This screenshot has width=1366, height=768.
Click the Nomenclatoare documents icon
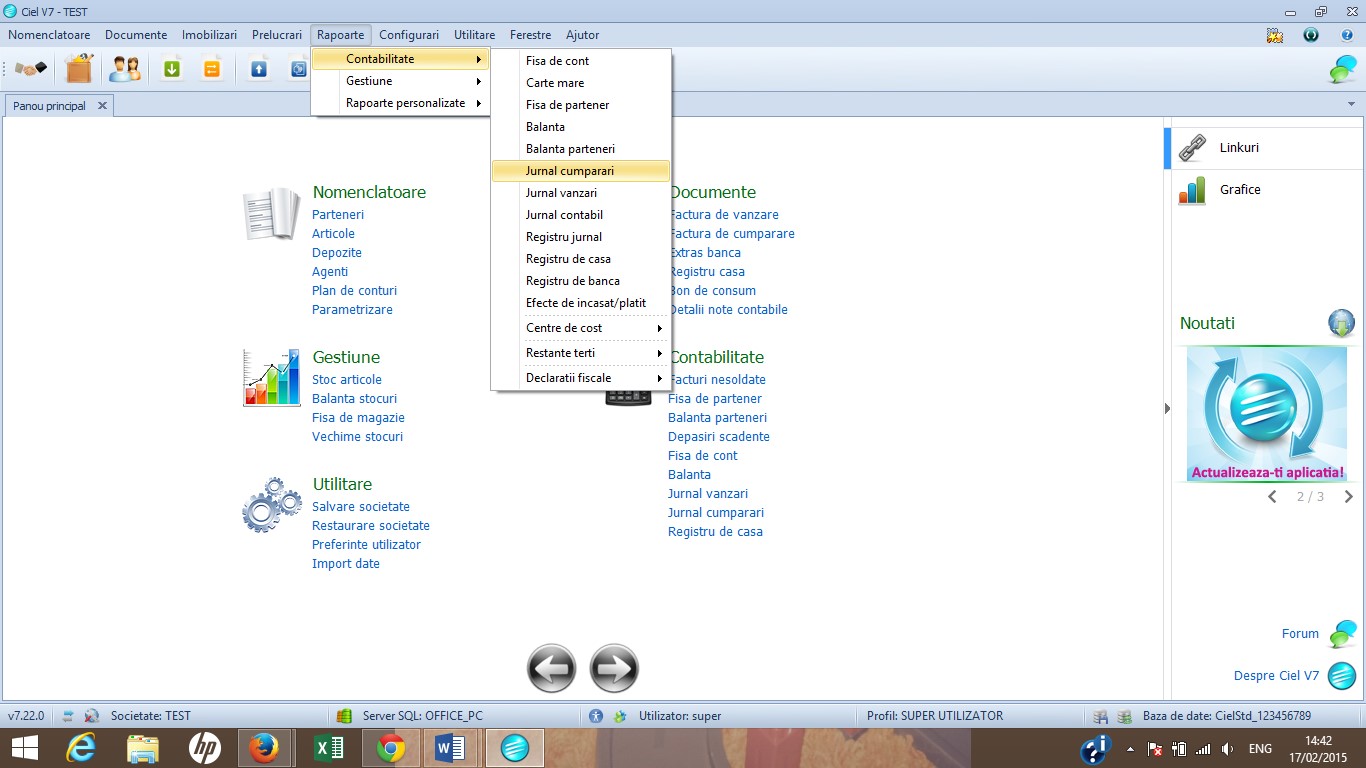tap(272, 213)
